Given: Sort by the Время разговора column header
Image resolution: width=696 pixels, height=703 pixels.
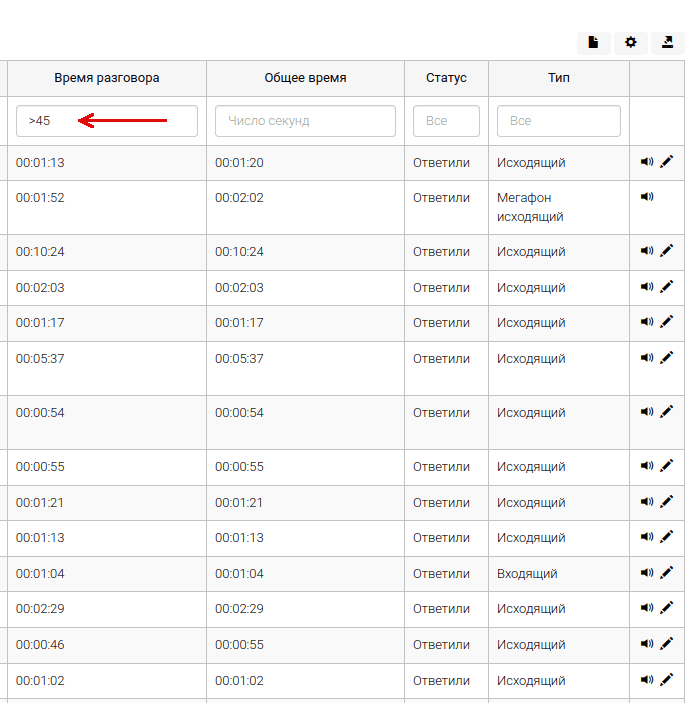Looking at the screenshot, I should pos(106,78).
